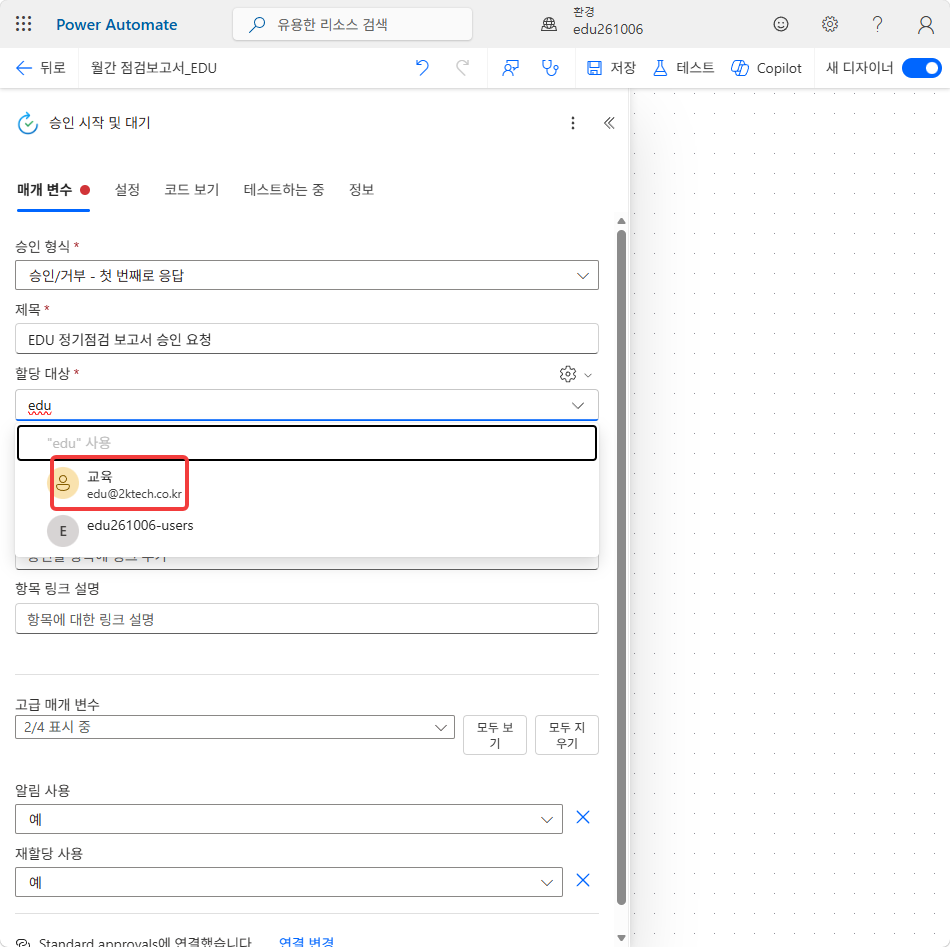Select the user 교육 edu@2ktech.co.kr
950x947 pixels.
(x=307, y=484)
